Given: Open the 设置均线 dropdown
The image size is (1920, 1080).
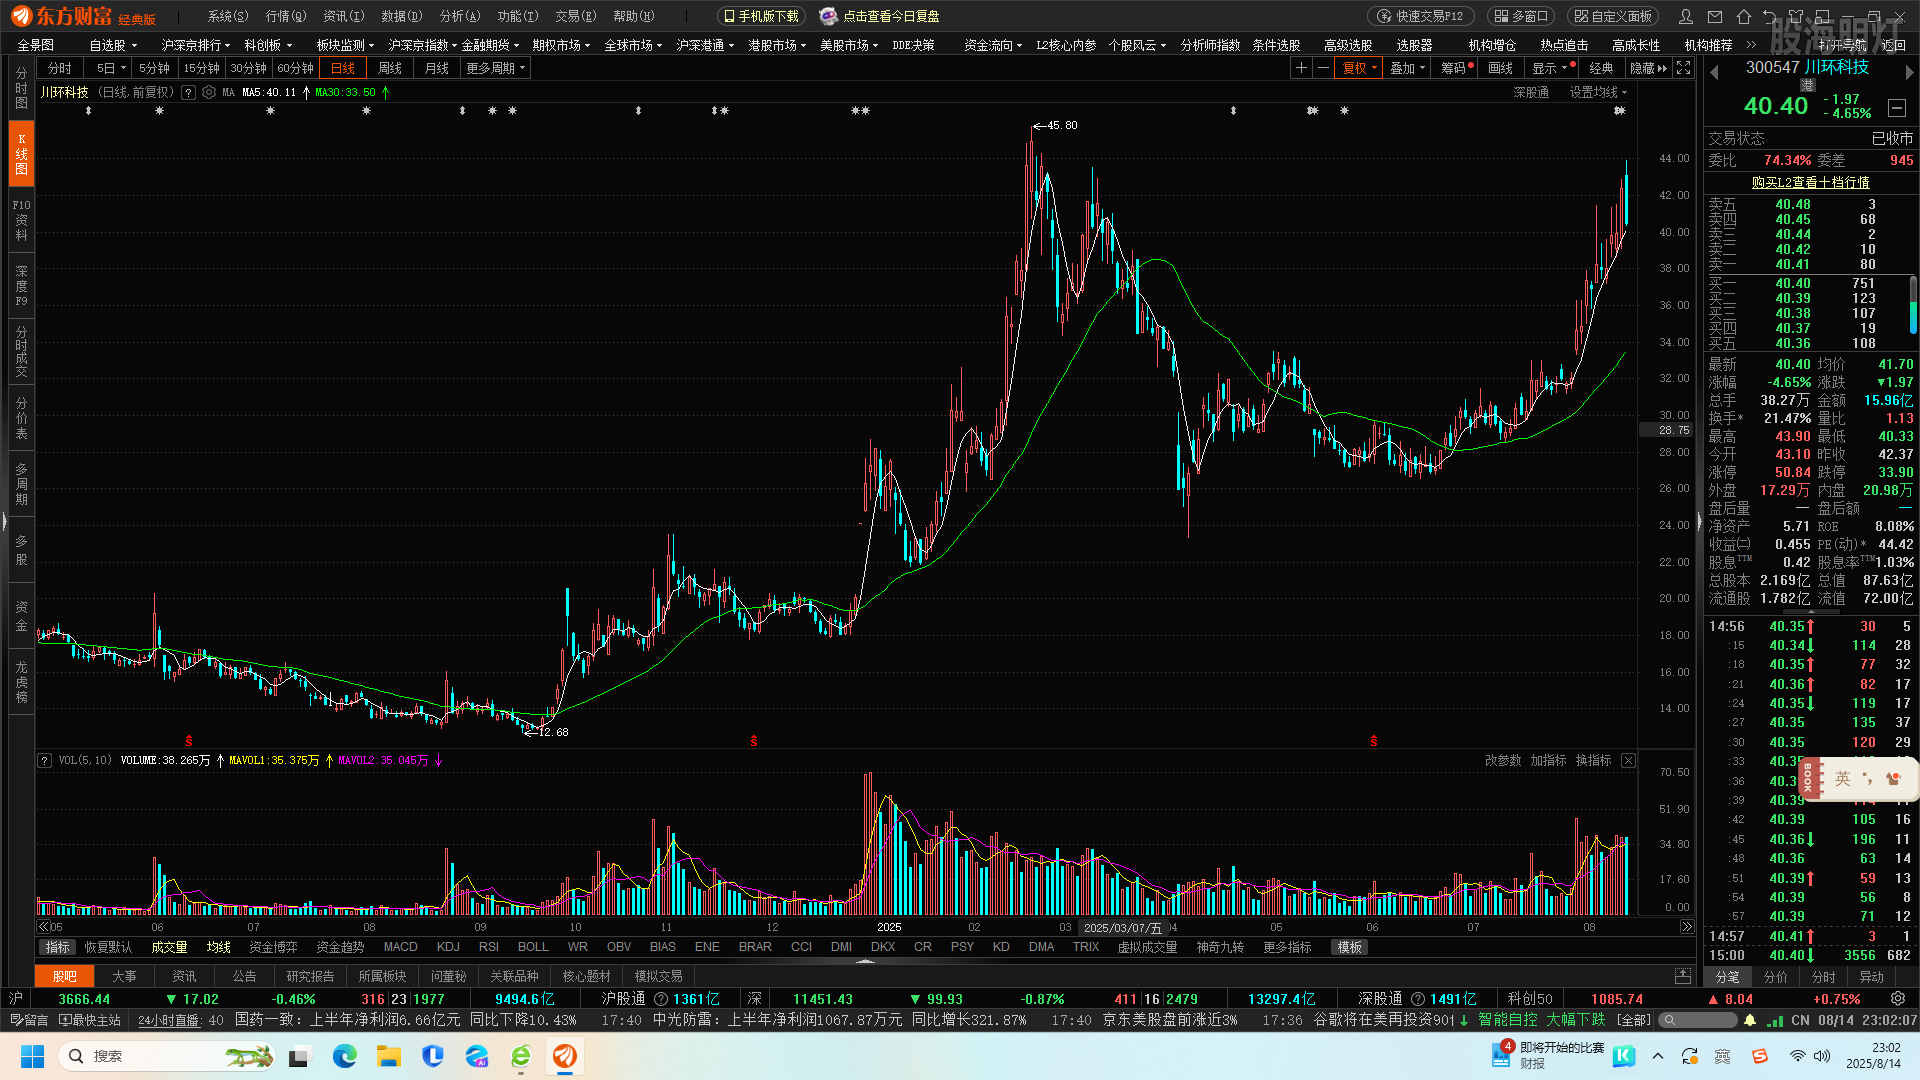Looking at the screenshot, I should [x=1598, y=92].
